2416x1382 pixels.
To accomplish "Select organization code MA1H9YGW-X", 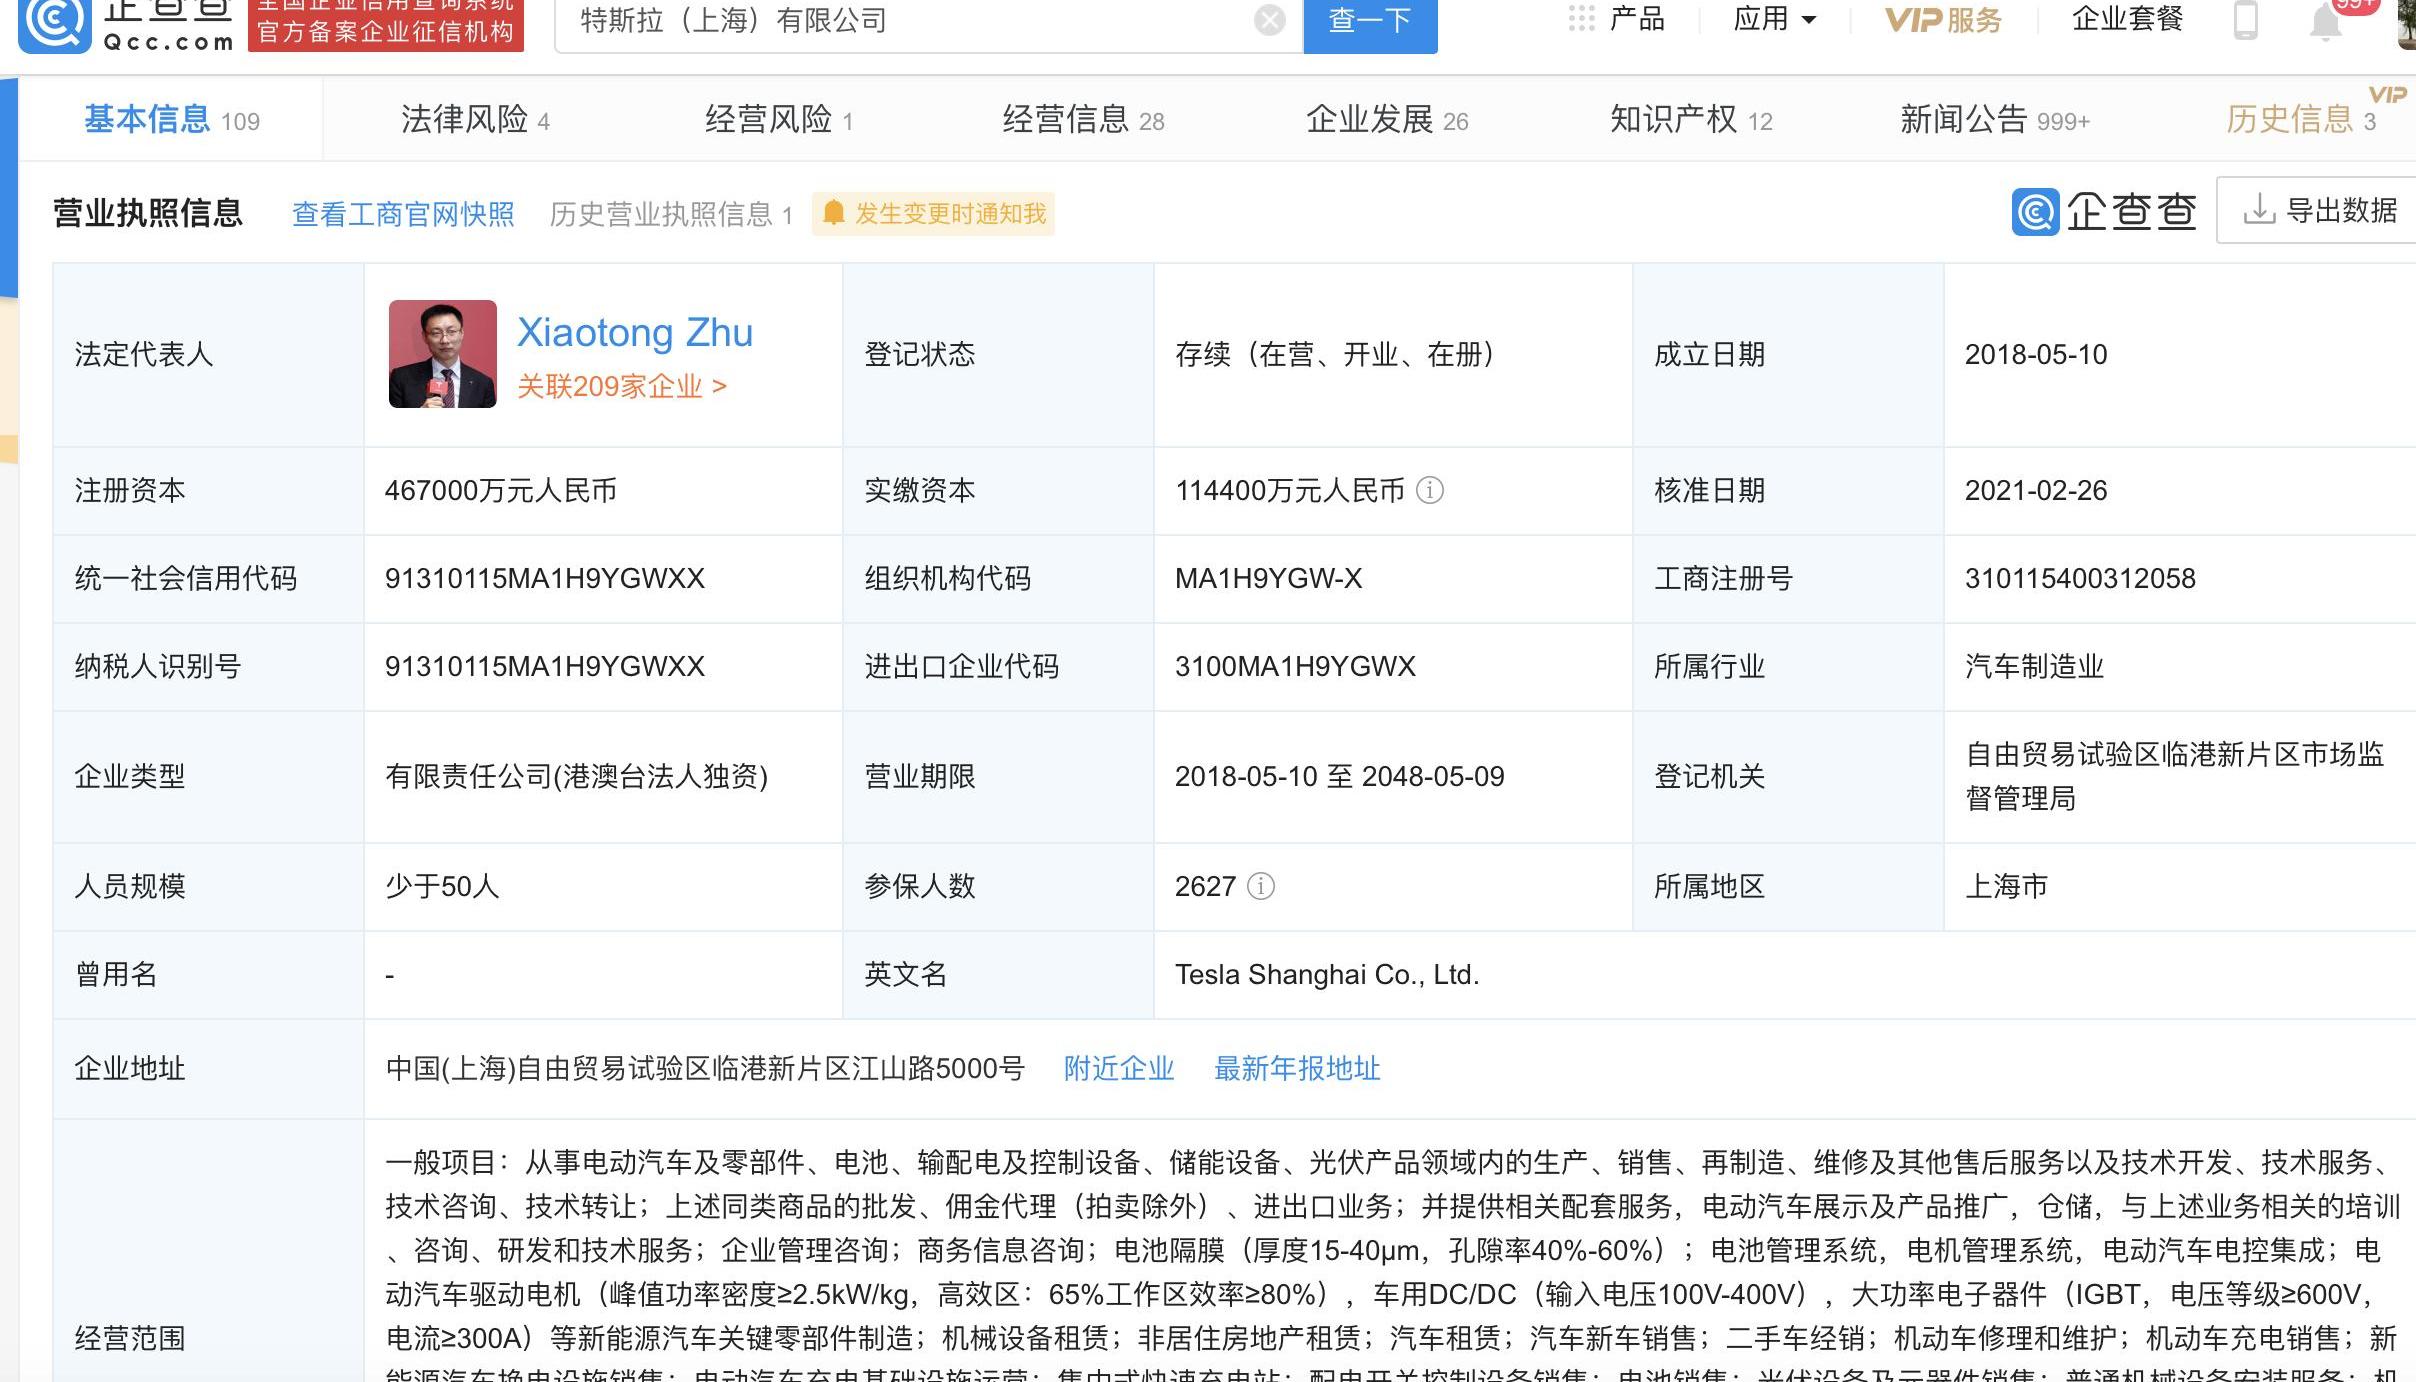I will pyautogui.click(x=1269, y=579).
